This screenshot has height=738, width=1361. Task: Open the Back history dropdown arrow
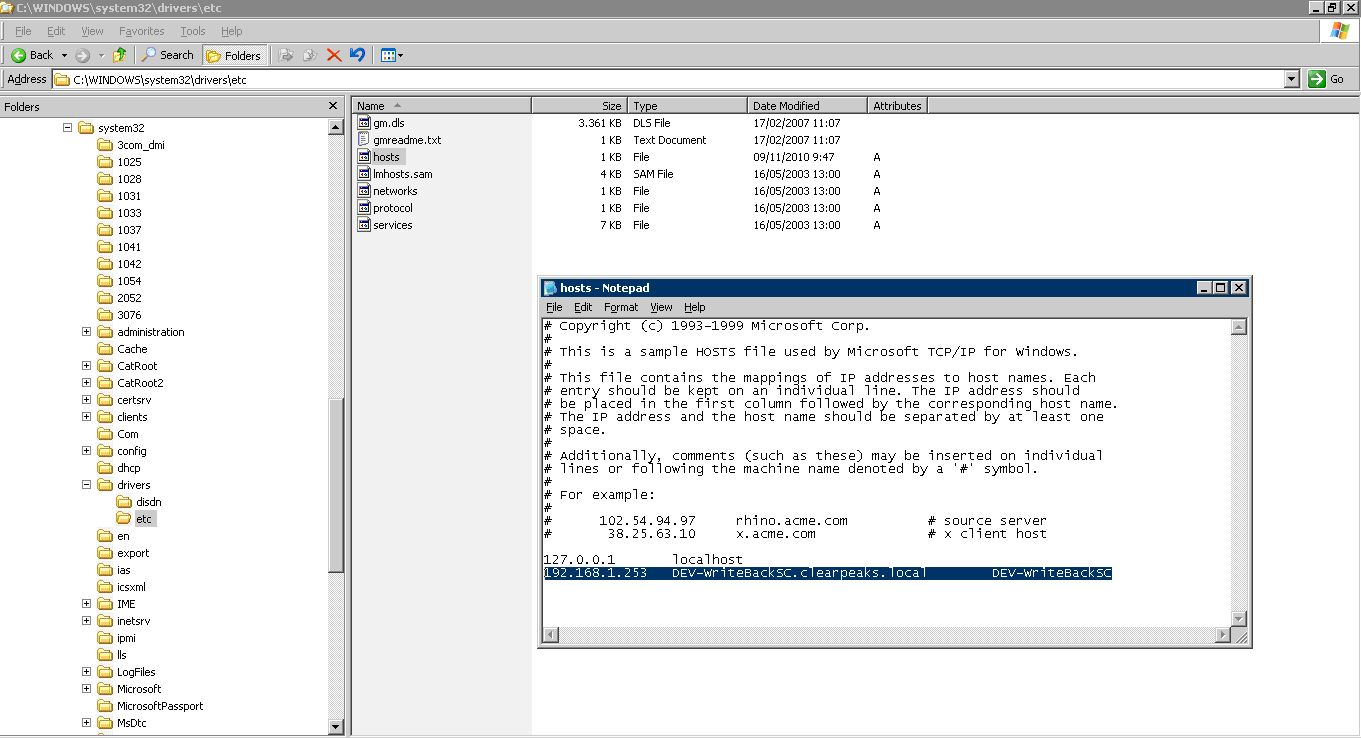pos(64,56)
